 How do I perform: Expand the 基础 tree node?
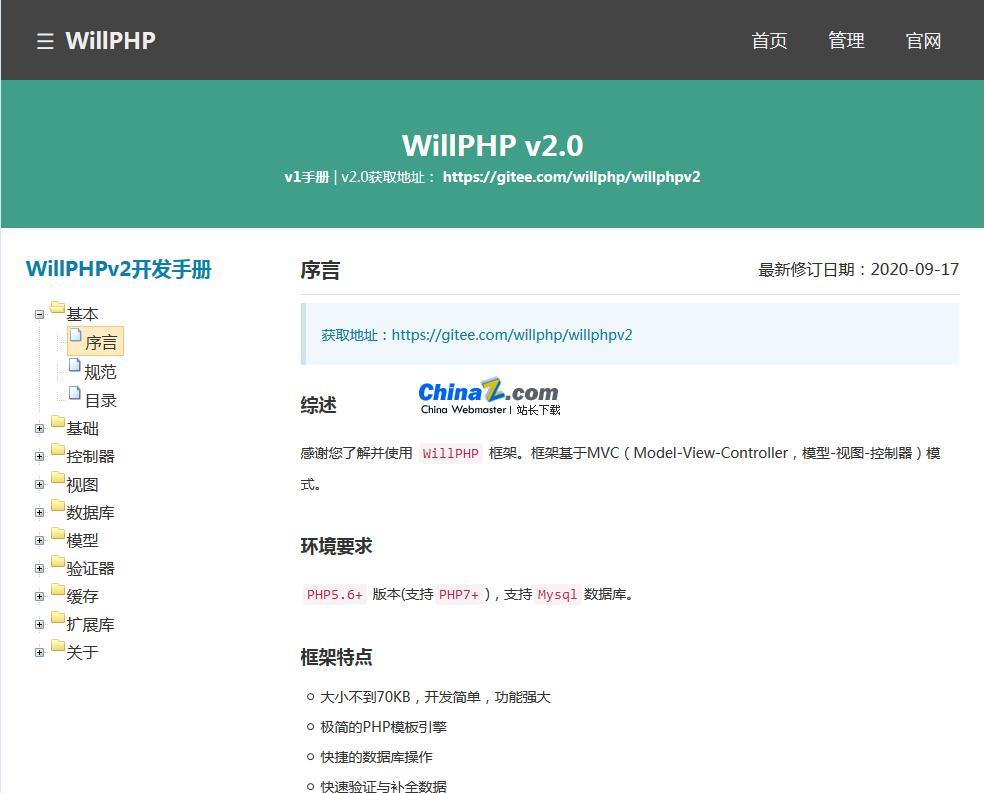pyautogui.click(x=40, y=428)
